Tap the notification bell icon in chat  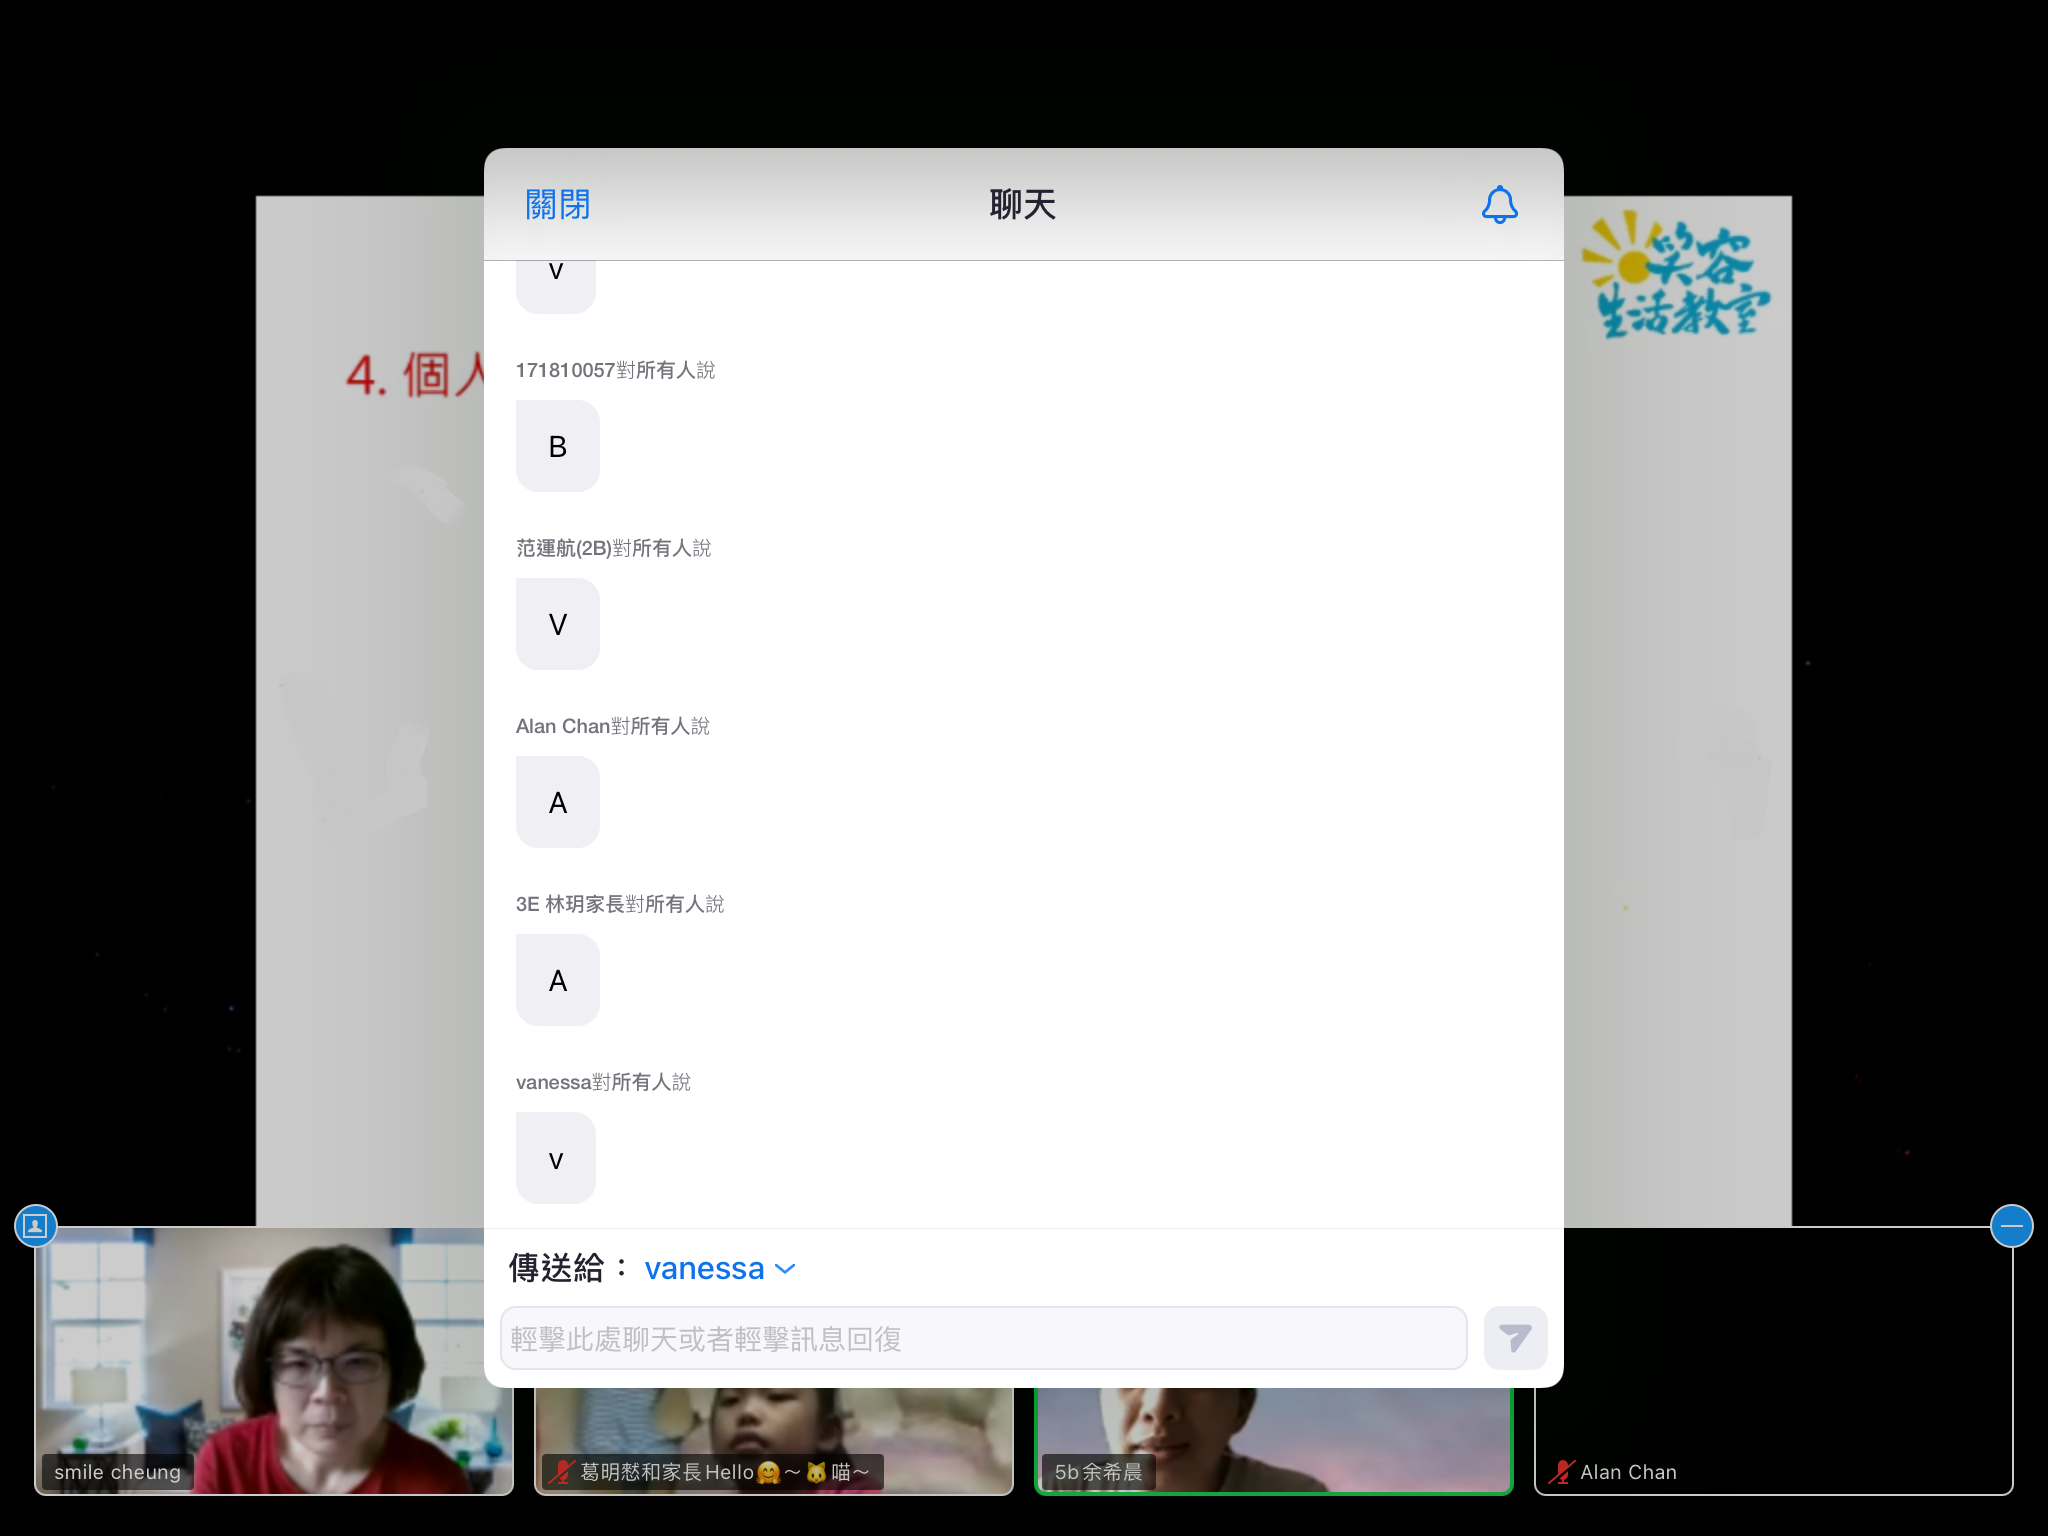pyautogui.click(x=1499, y=205)
